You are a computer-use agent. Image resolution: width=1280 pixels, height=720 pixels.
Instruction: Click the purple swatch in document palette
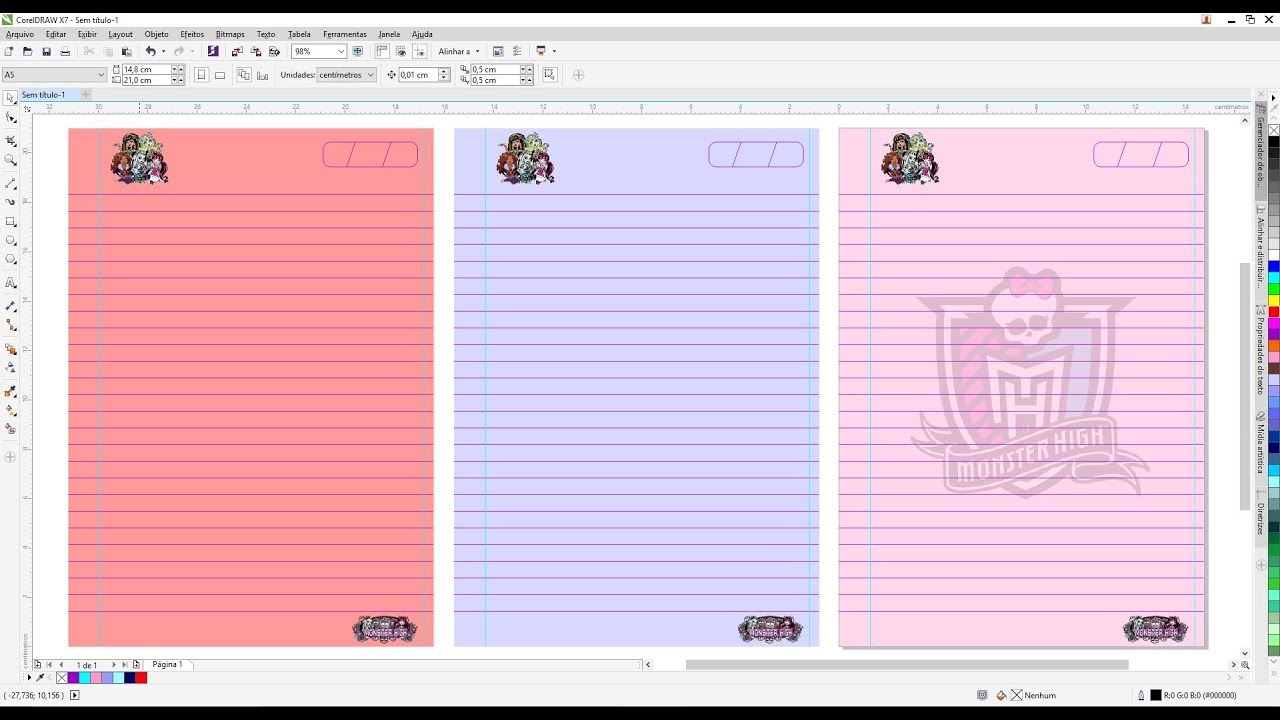click(x=73, y=678)
